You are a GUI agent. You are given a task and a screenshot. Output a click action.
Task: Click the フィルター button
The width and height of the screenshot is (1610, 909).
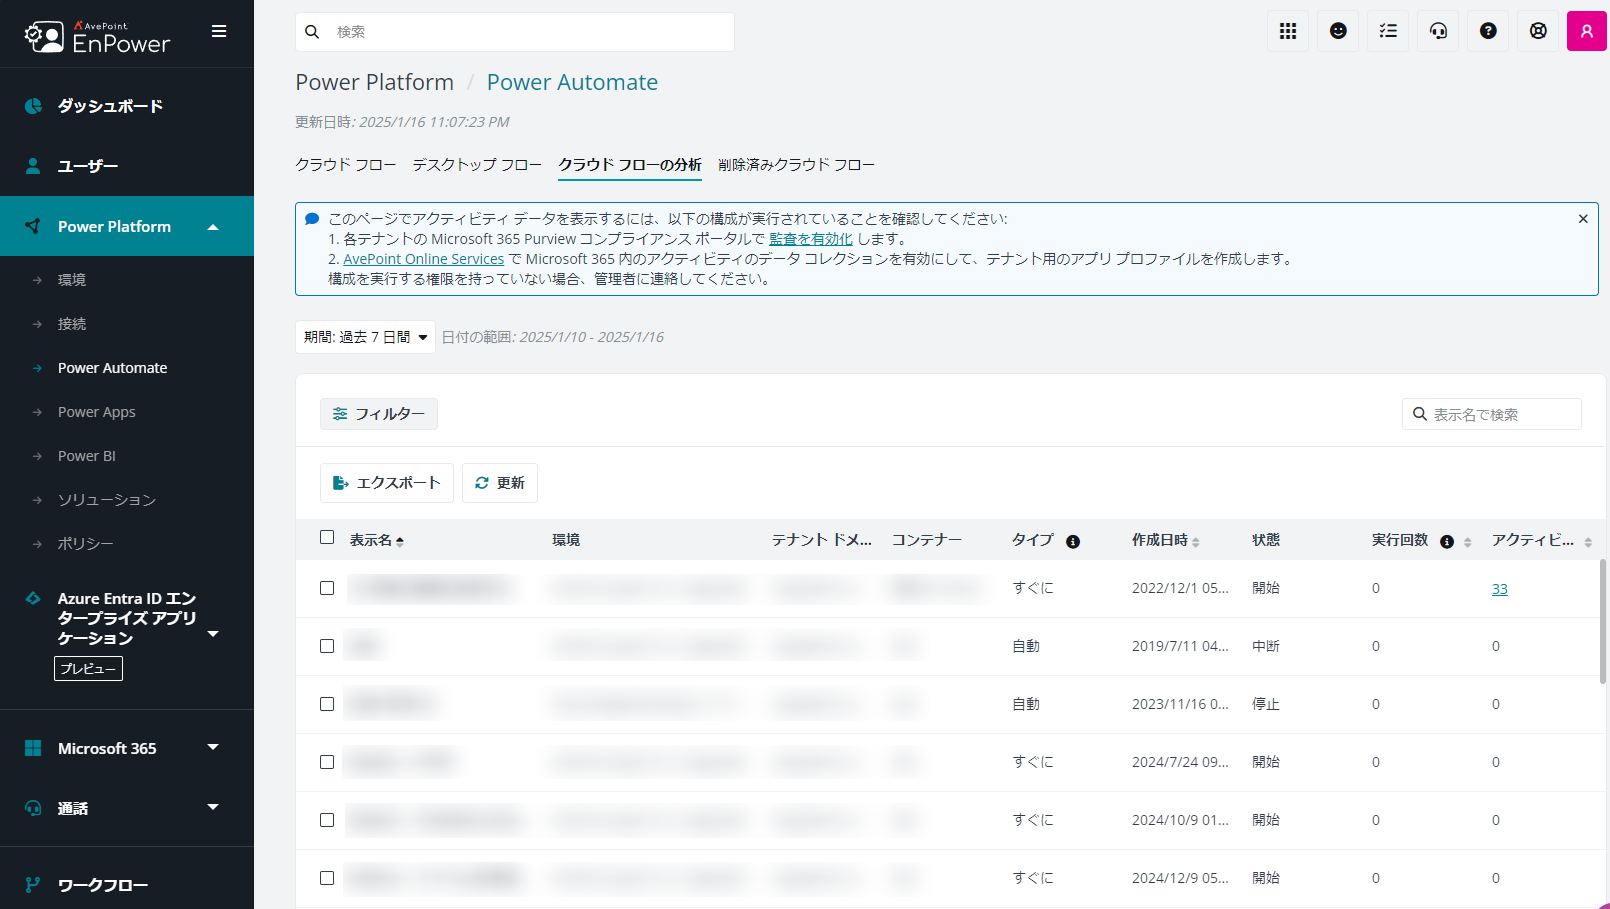[379, 414]
